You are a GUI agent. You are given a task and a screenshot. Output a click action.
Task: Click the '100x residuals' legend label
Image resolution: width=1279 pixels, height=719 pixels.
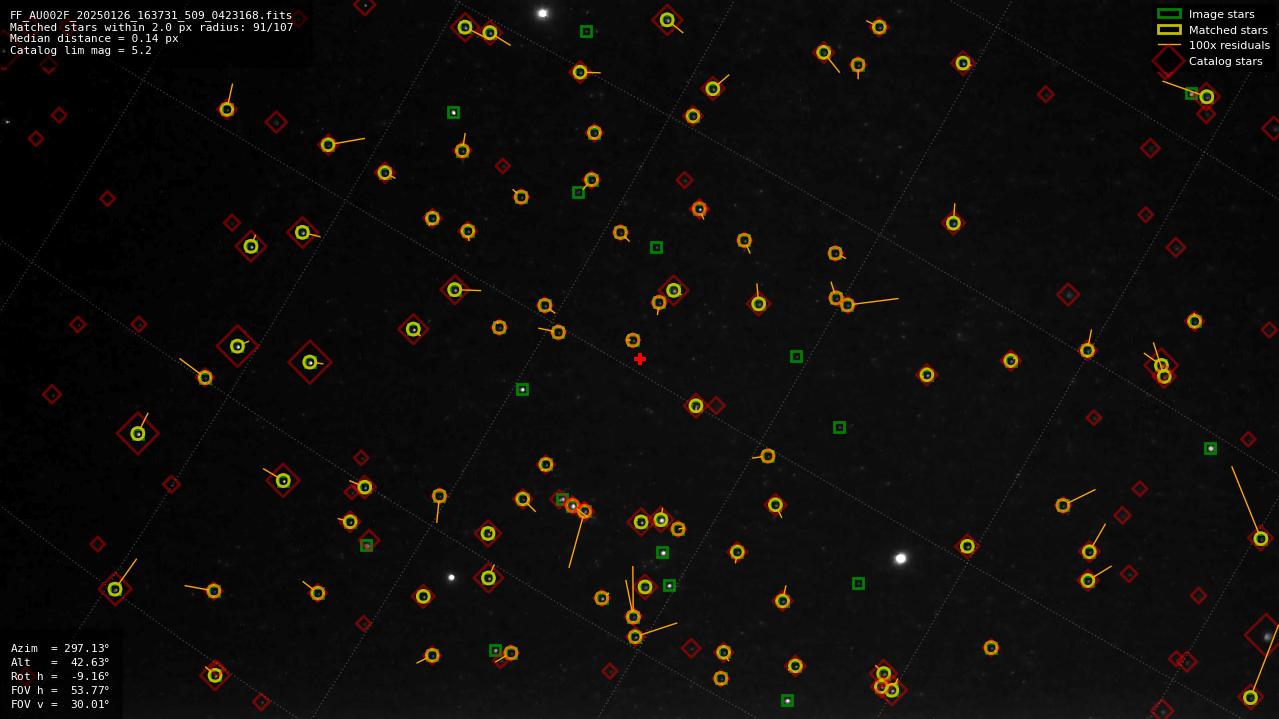click(1229, 45)
